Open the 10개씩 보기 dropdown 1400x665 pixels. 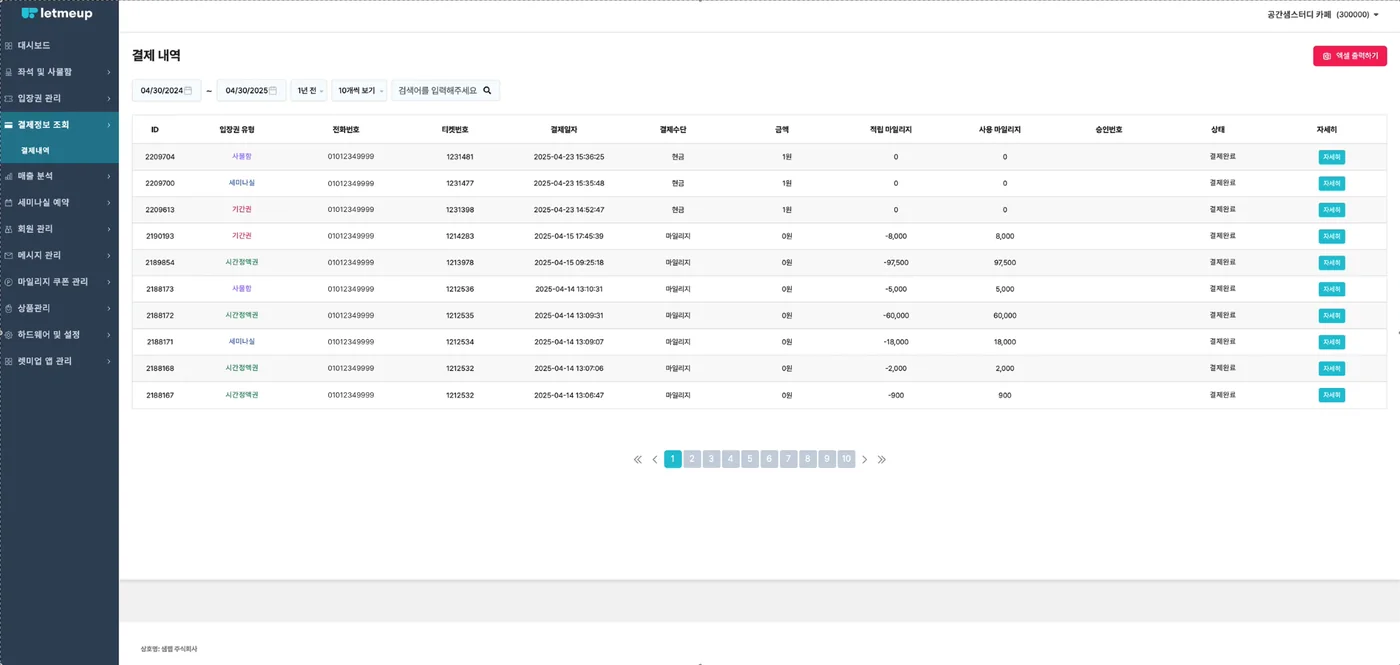click(359, 90)
